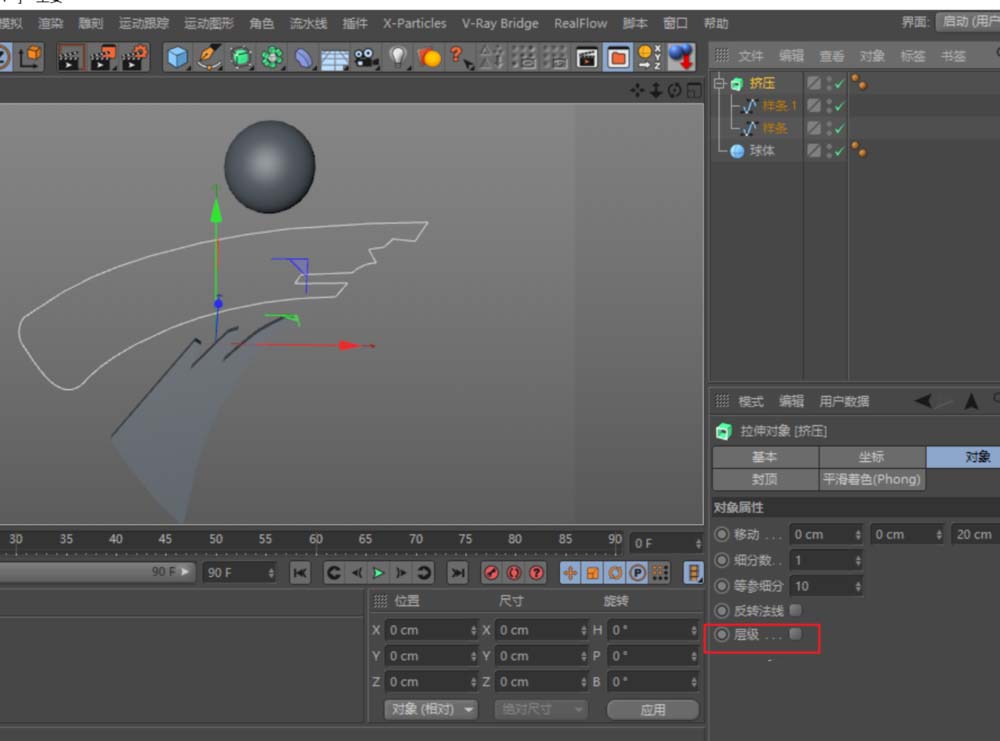Add a light using the light bulb icon
Image resolution: width=1000 pixels, height=741 pixels.
pyautogui.click(x=398, y=58)
